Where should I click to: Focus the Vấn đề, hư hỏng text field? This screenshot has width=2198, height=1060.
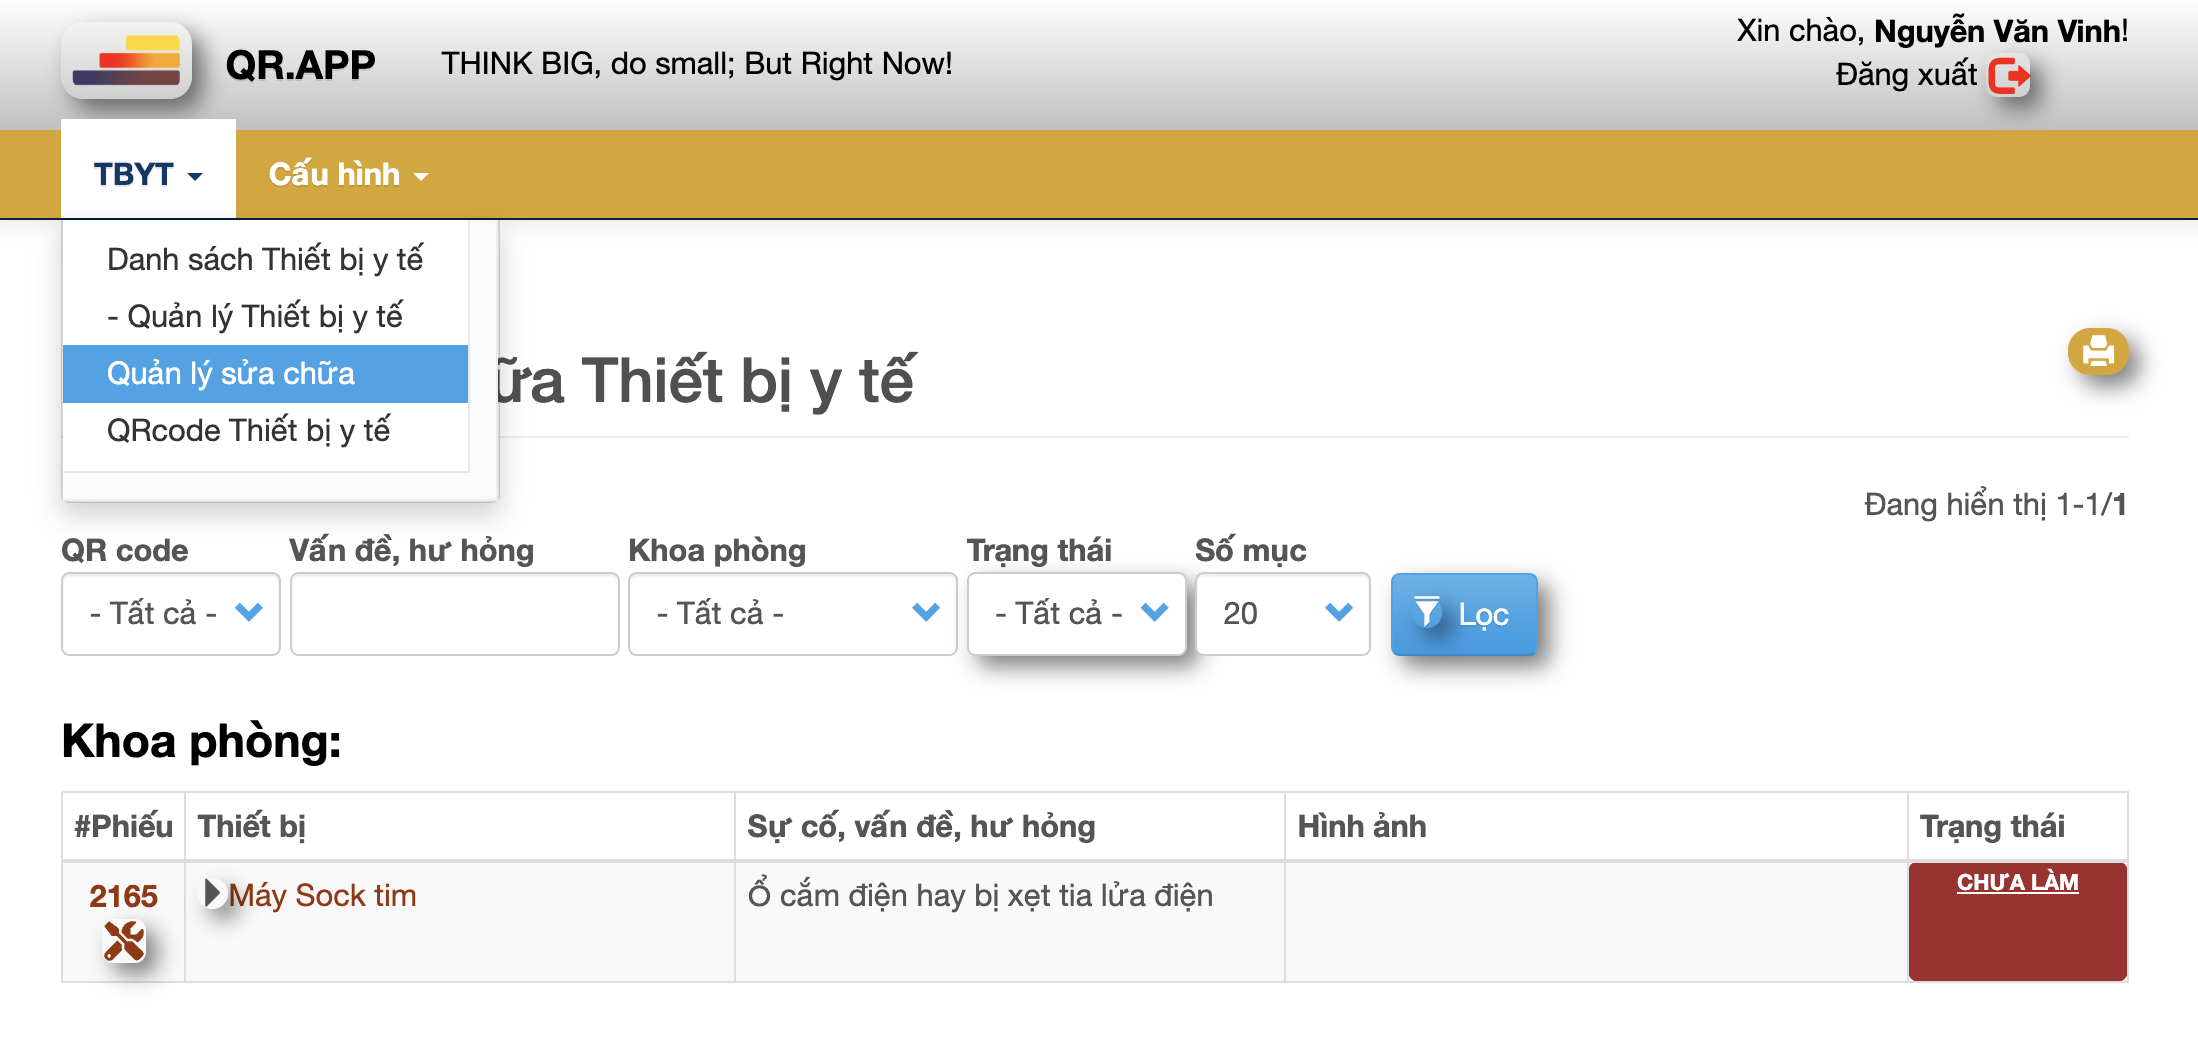[x=454, y=613]
